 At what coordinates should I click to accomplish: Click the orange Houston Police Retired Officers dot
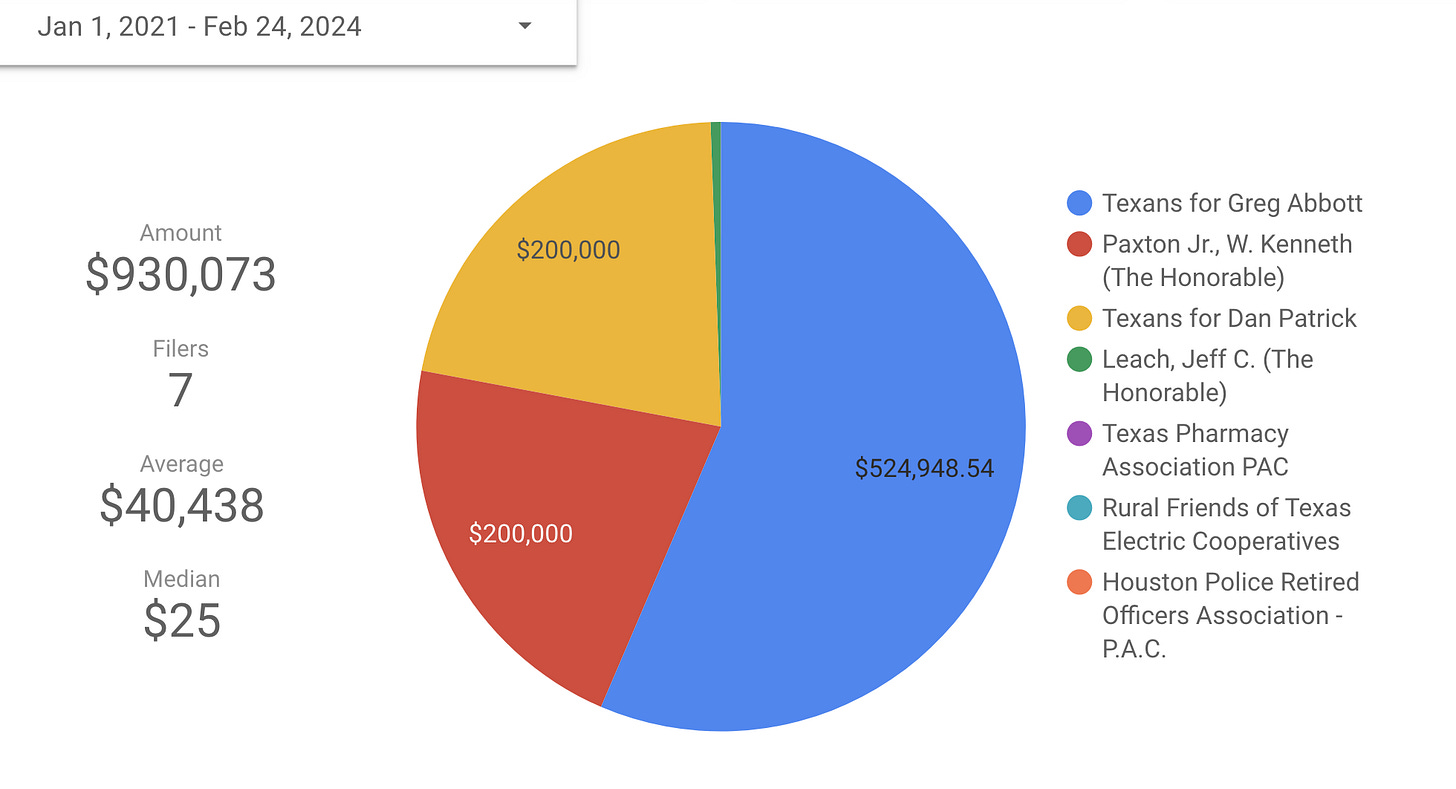coord(1079,581)
